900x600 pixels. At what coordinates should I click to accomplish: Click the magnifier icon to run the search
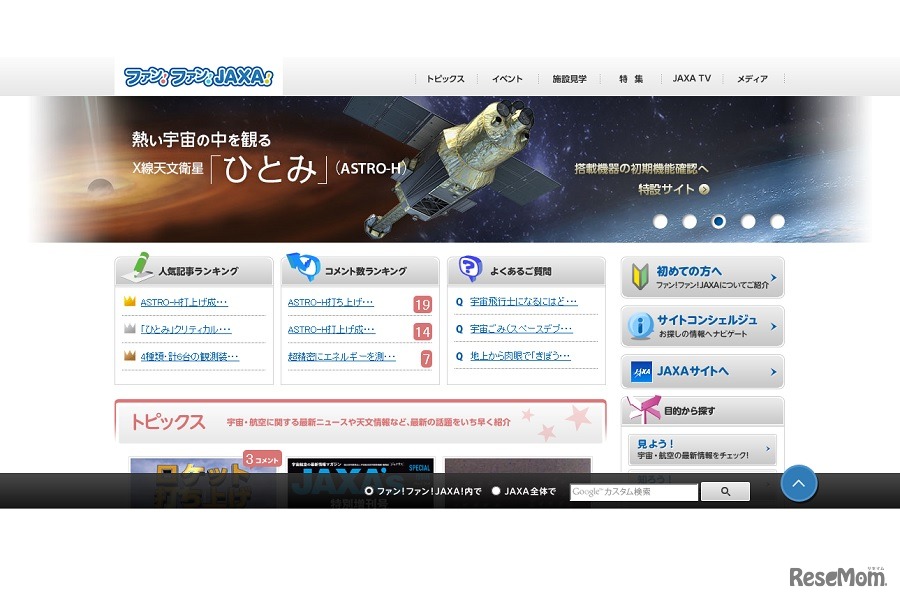pos(724,491)
